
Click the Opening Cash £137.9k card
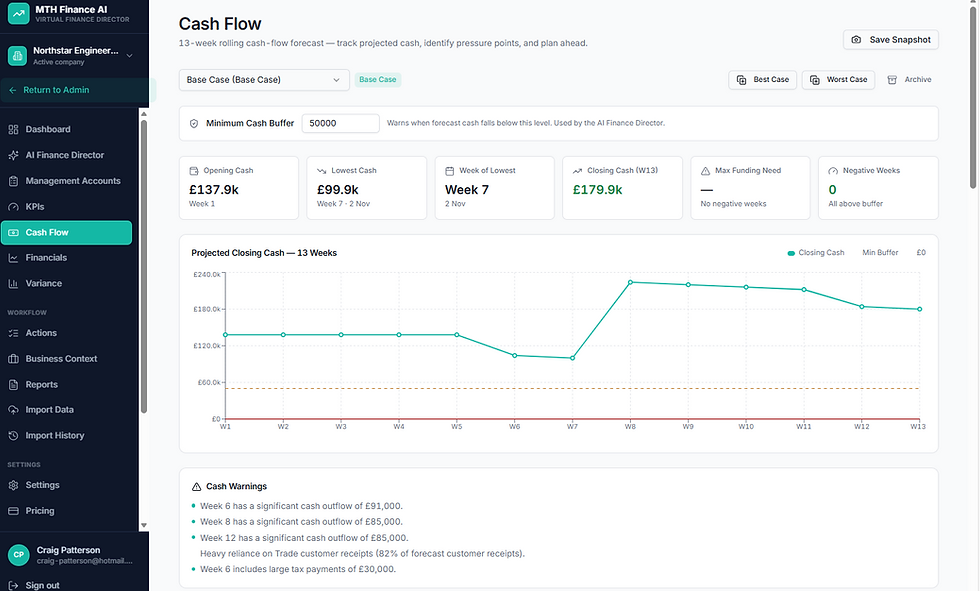pyautogui.click(x=239, y=188)
